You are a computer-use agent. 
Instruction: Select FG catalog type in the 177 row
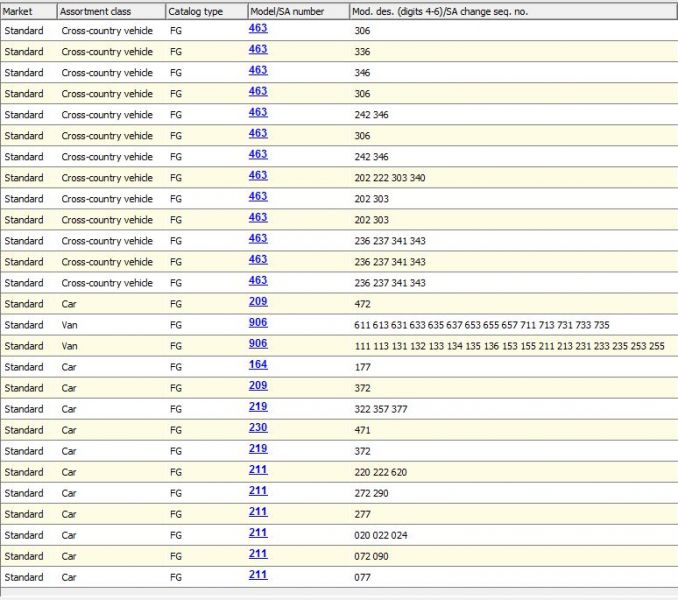click(x=176, y=367)
